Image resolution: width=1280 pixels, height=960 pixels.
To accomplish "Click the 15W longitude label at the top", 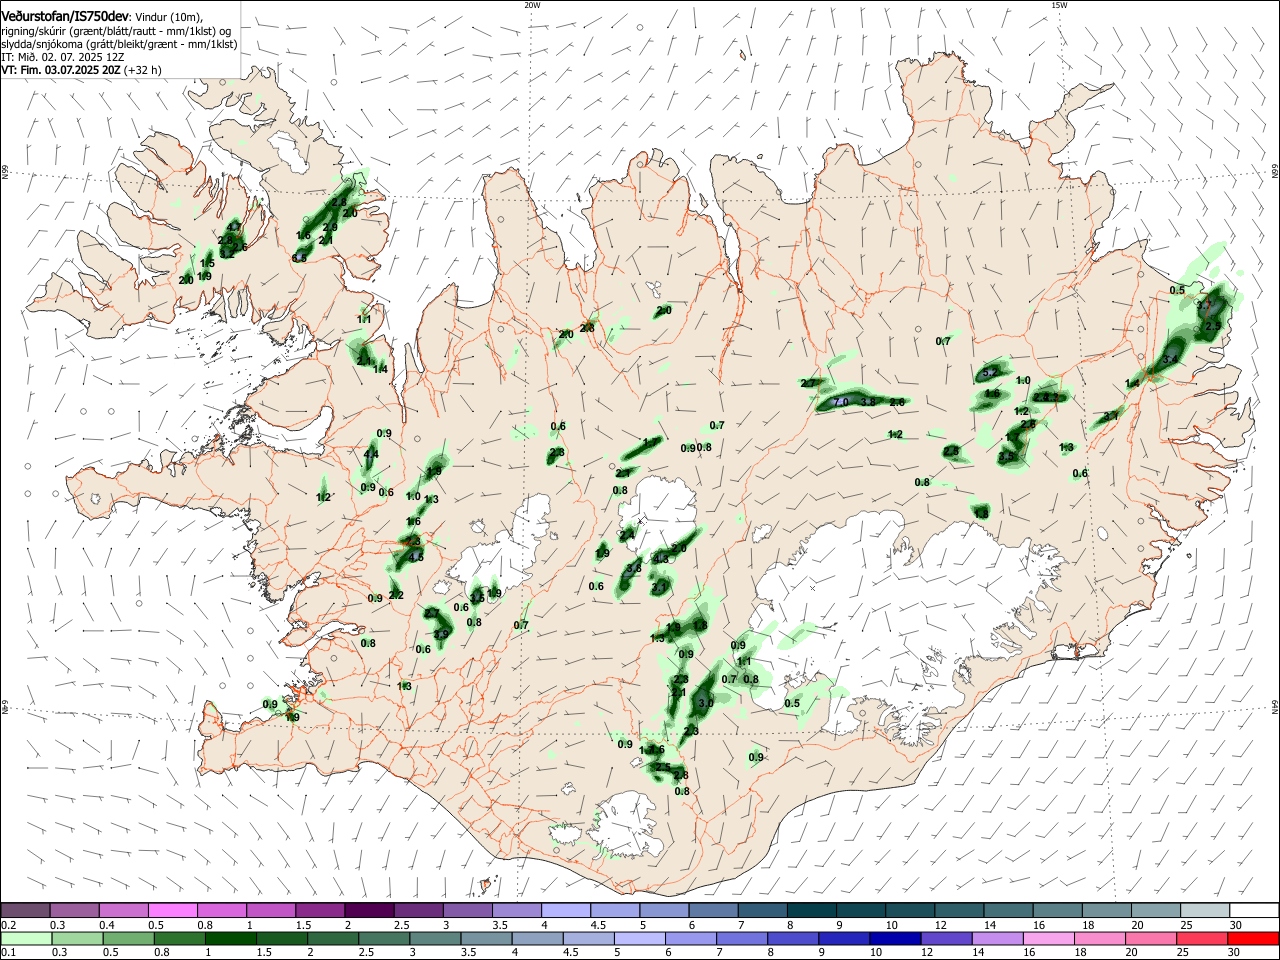I will point(1058,5).
